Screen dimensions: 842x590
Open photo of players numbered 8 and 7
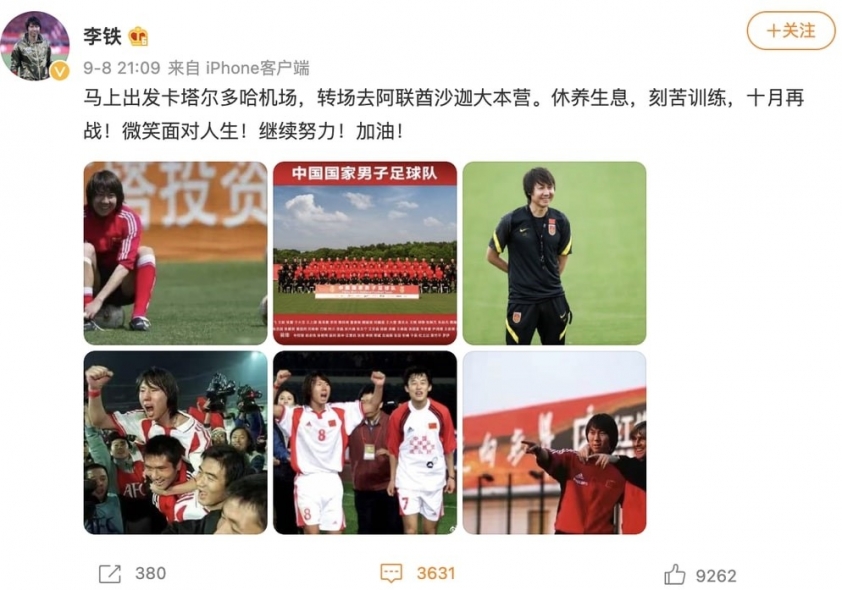coord(365,442)
